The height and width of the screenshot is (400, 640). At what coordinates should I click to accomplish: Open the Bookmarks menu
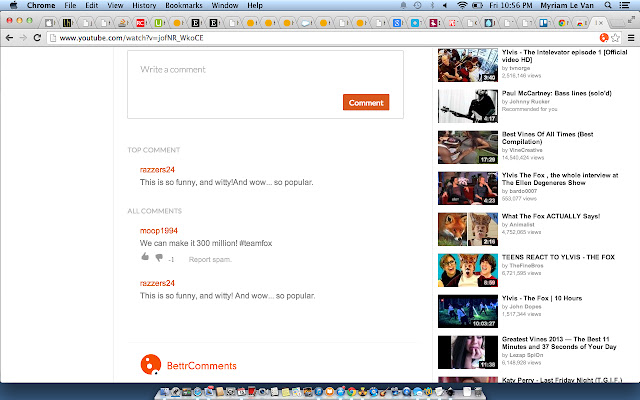click(184, 5)
